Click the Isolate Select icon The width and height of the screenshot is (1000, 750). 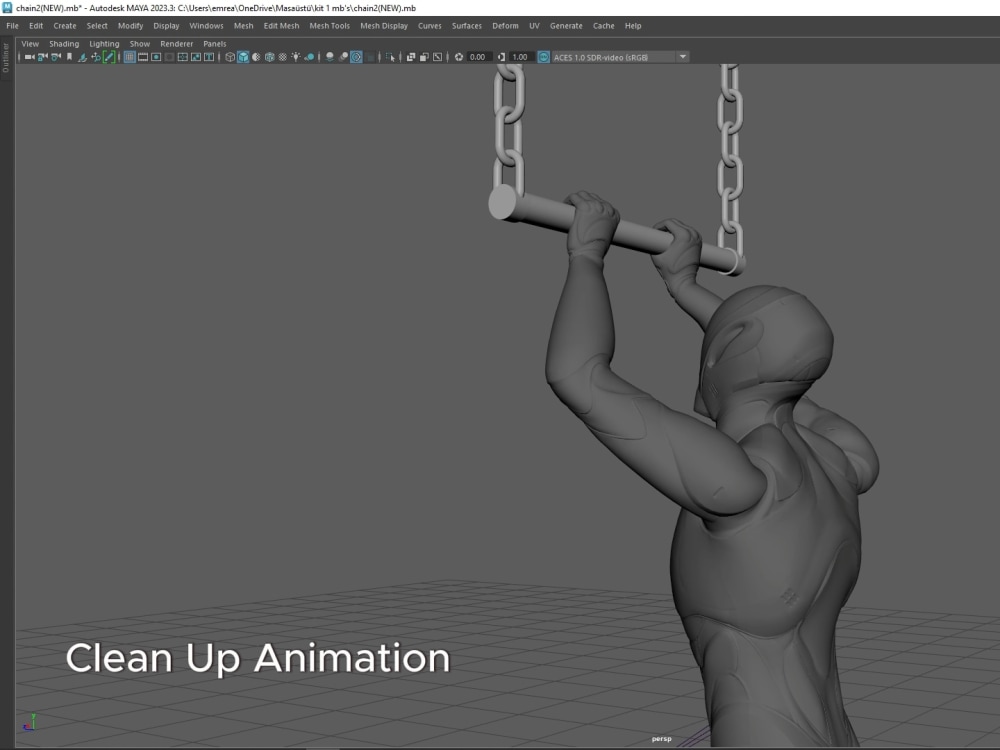pos(390,57)
